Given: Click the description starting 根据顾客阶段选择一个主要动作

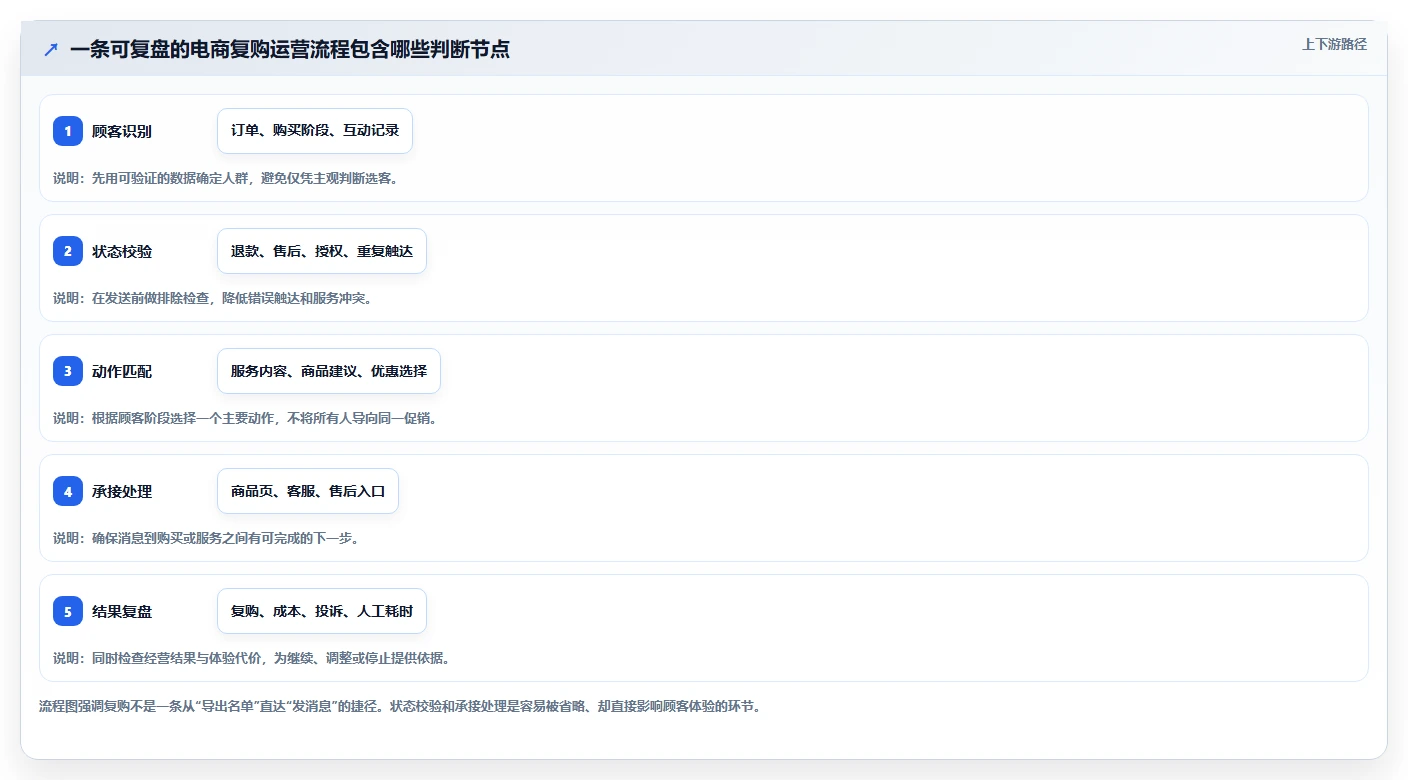Looking at the screenshot, I should pyautogui.click(x=245, y=418).
